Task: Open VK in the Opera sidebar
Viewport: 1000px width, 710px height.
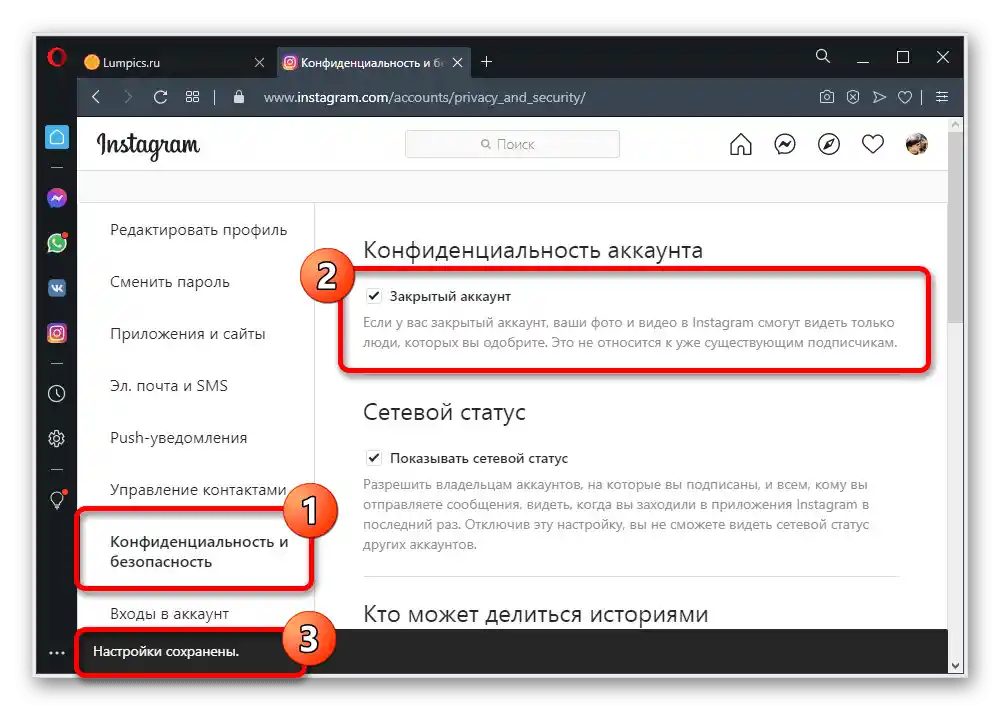Action: click(x=57, y=288)
